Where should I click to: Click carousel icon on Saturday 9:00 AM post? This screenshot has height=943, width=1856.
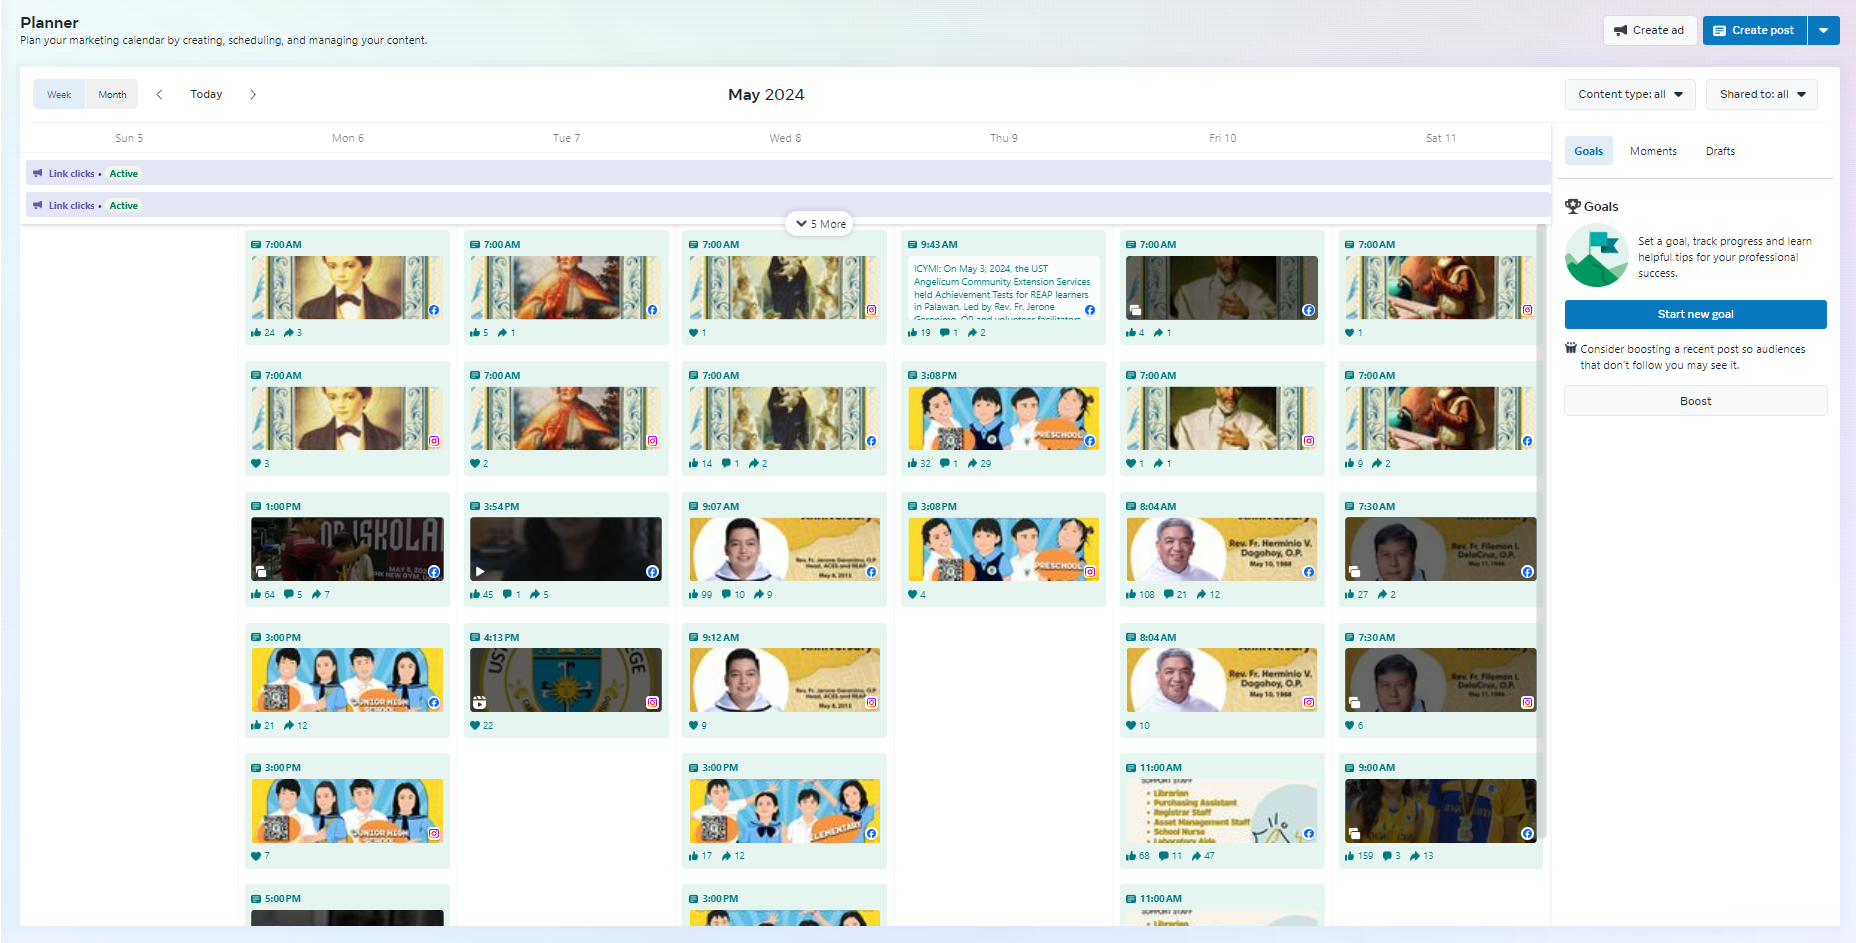[x=1354, y=834]
